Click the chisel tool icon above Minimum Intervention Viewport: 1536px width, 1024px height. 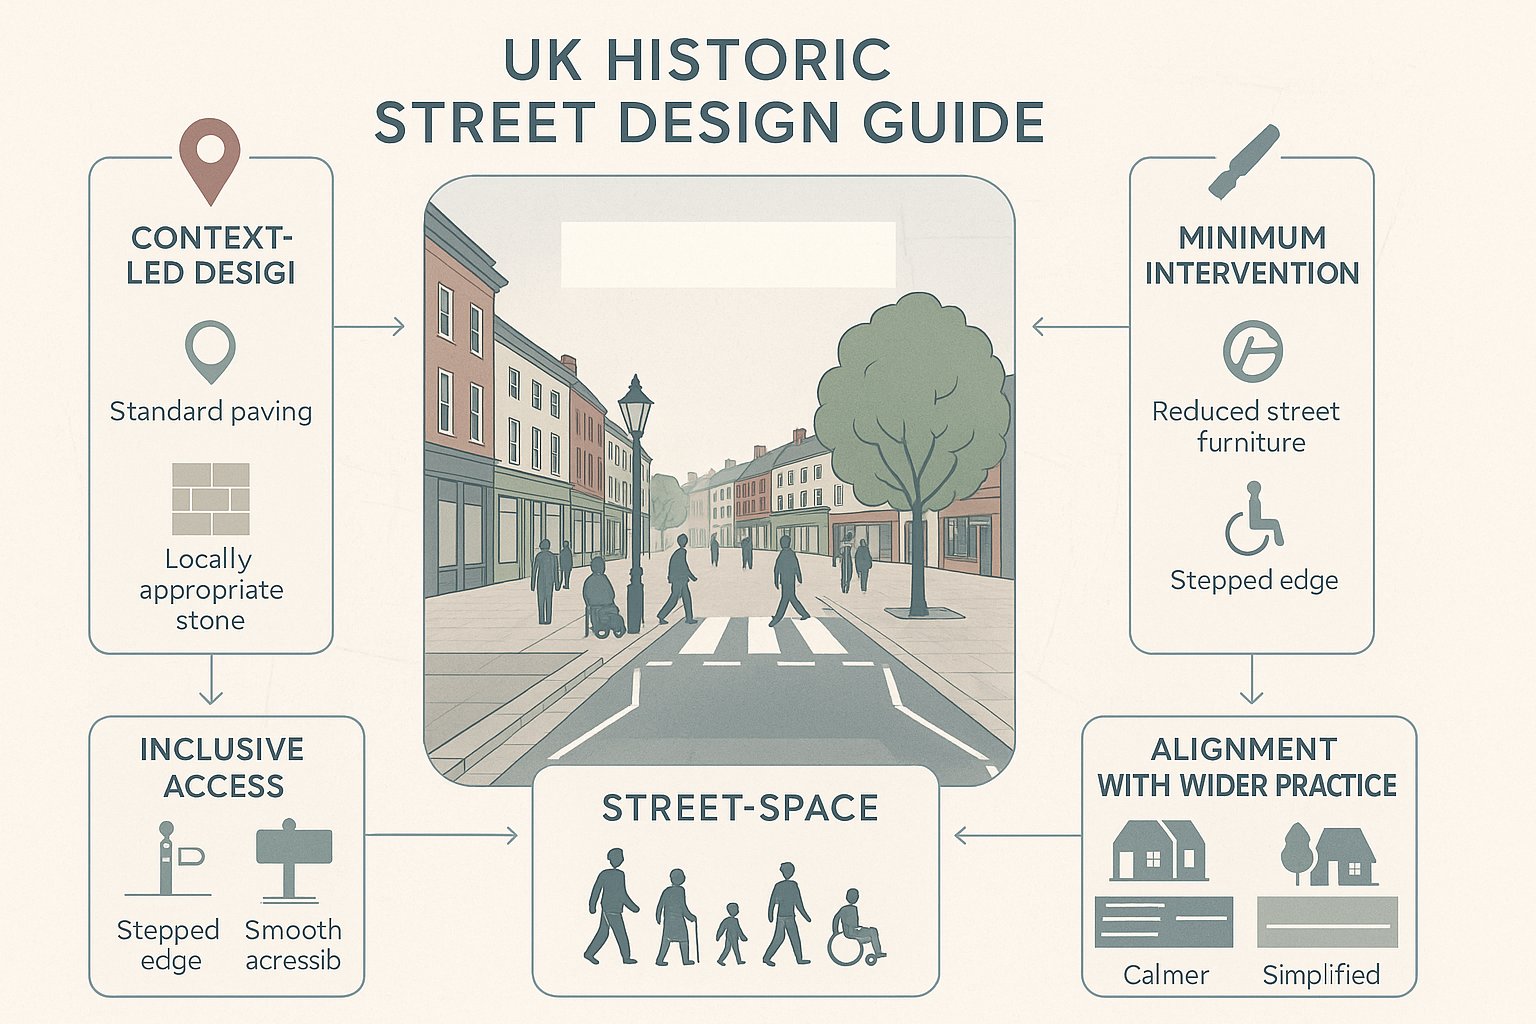point(1244,162)
